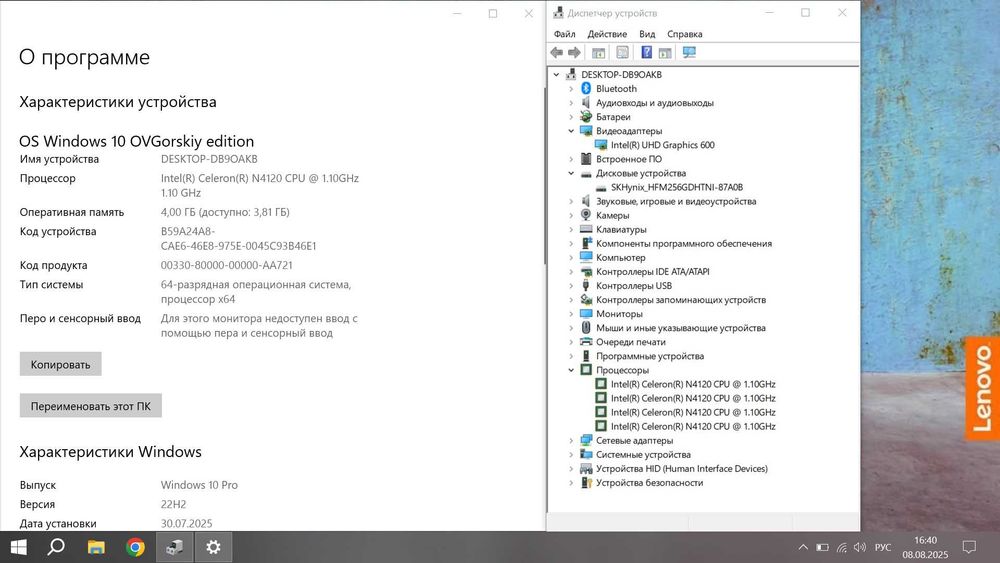Expand the Встроенное ПО node
This screenshot has height=563, width=1000.
pos(571,159)
